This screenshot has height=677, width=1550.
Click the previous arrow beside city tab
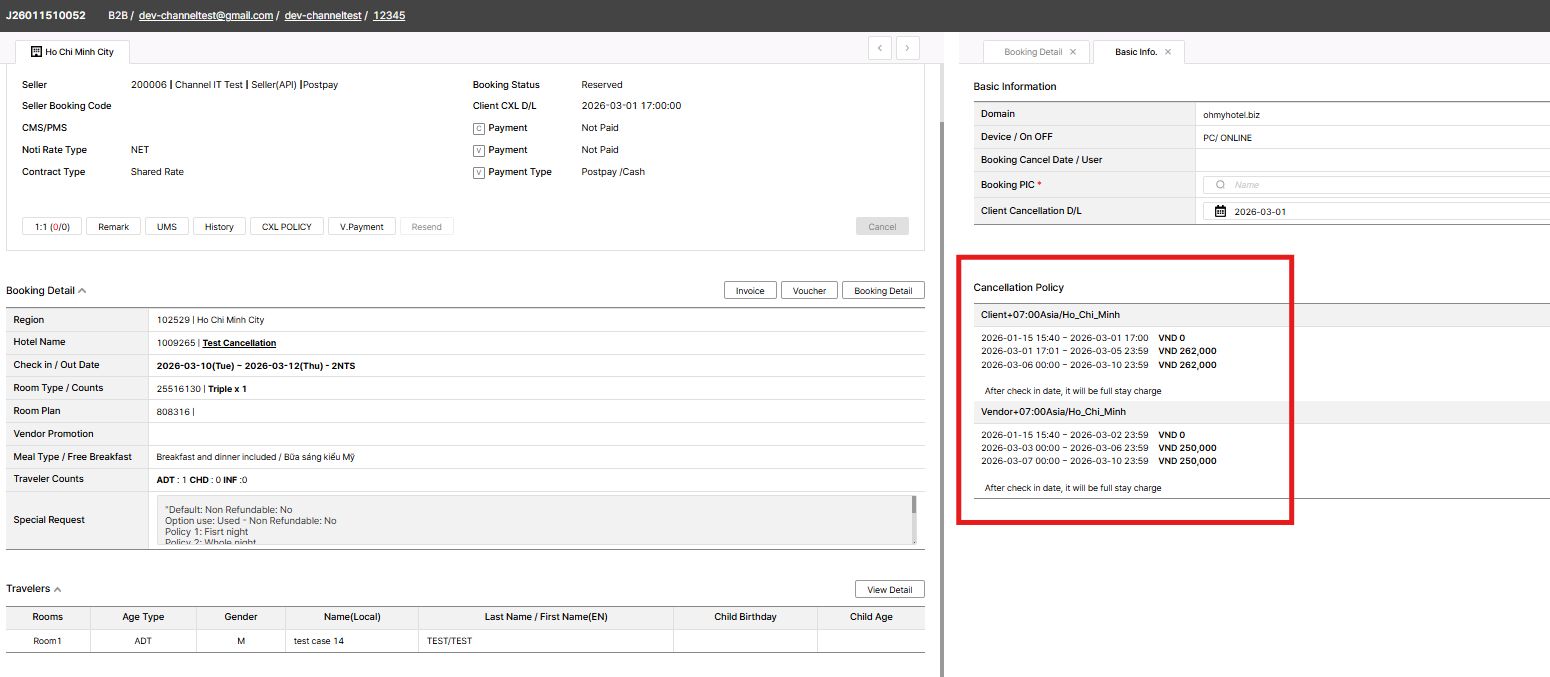click(880, 48)
